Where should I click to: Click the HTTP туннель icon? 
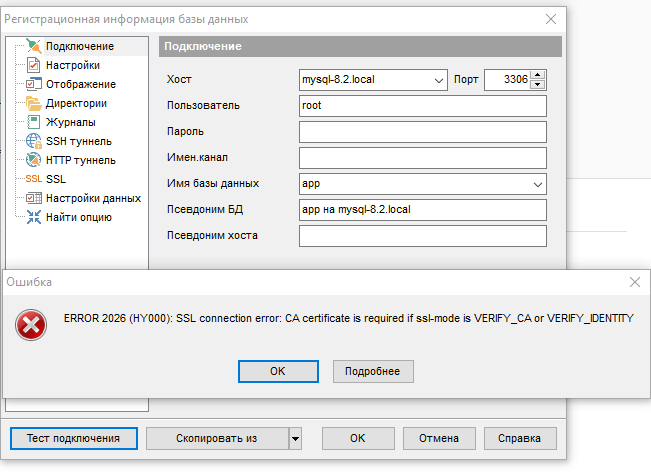tap(33, 160)
